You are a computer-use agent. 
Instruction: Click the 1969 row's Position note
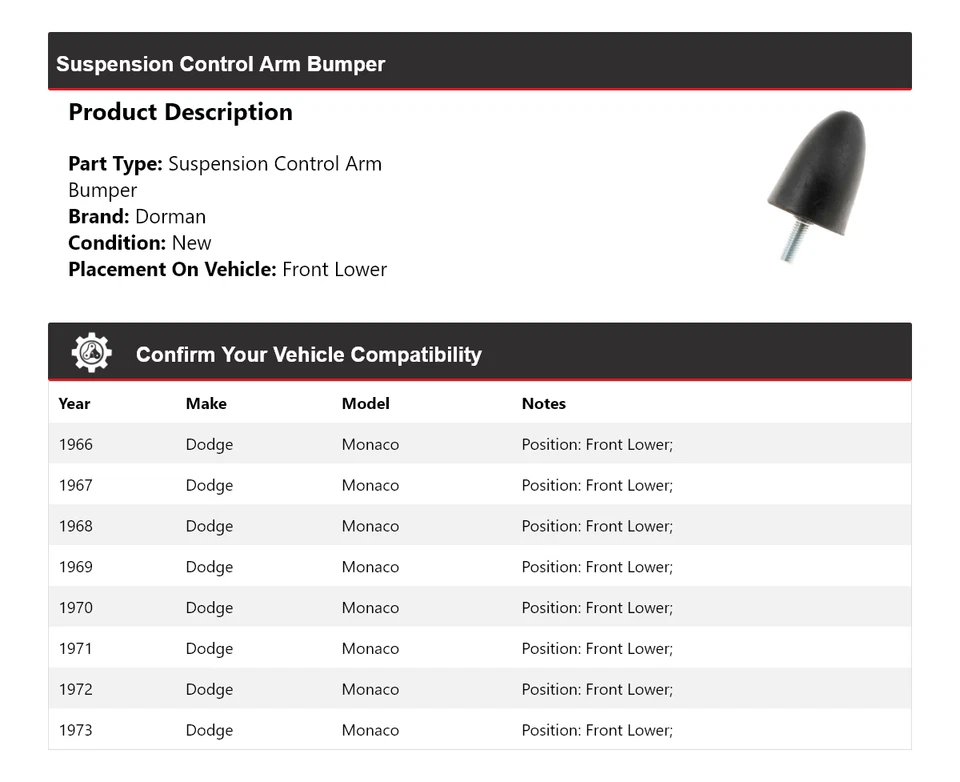[597, 567]
